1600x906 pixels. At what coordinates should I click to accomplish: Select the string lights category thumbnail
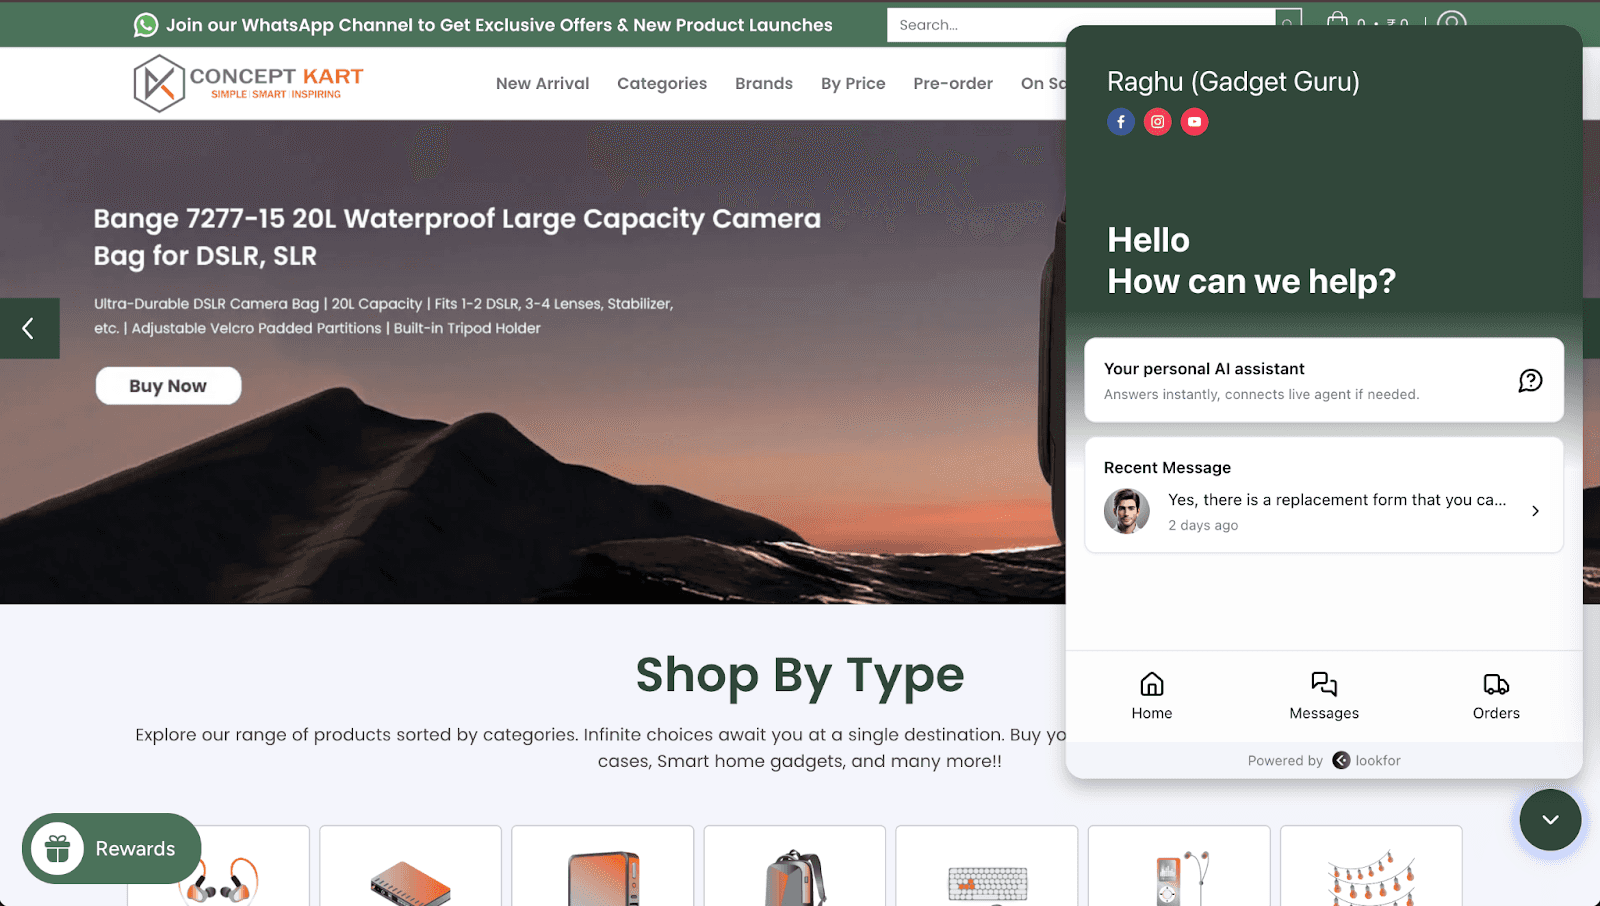pos(1371,866)
